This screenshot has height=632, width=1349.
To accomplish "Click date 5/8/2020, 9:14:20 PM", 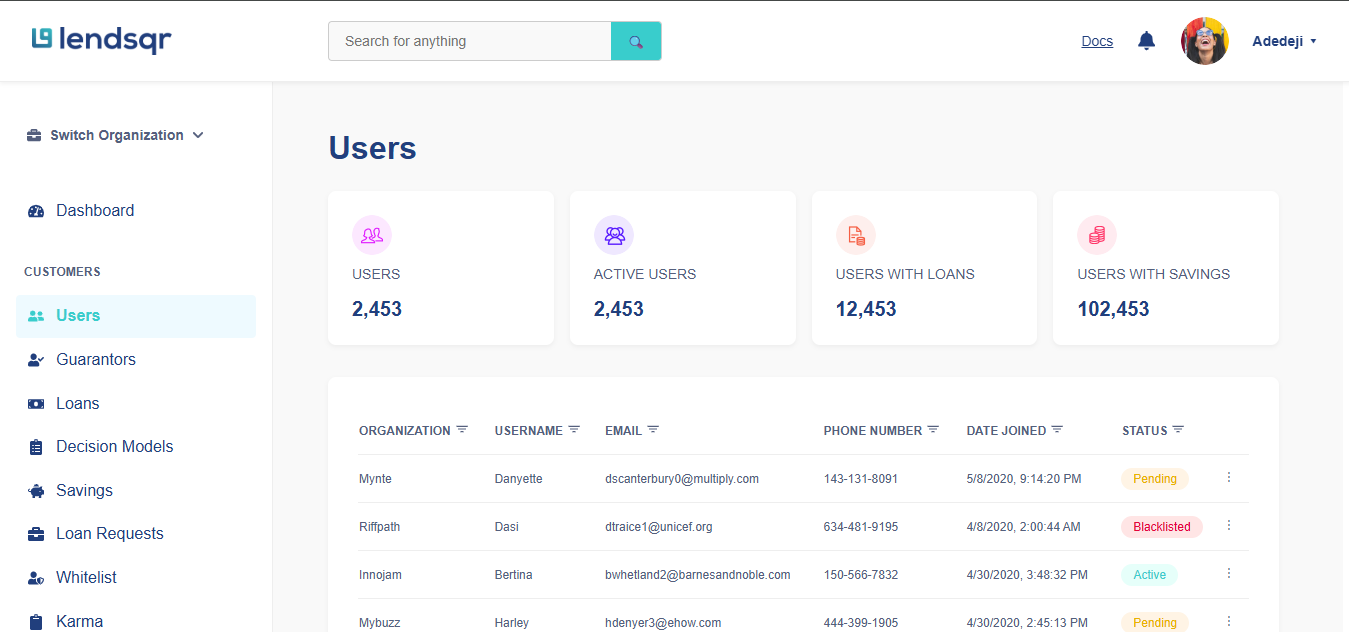I will click(x=1024, y=479).
